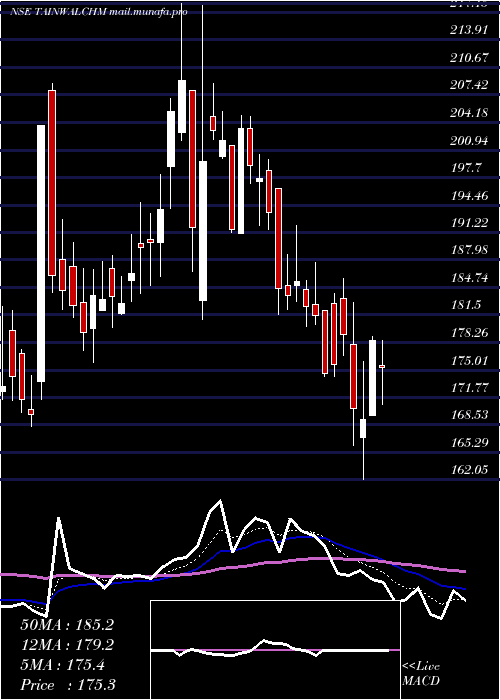Click the 168.53 price axis label

pos(469,415)
